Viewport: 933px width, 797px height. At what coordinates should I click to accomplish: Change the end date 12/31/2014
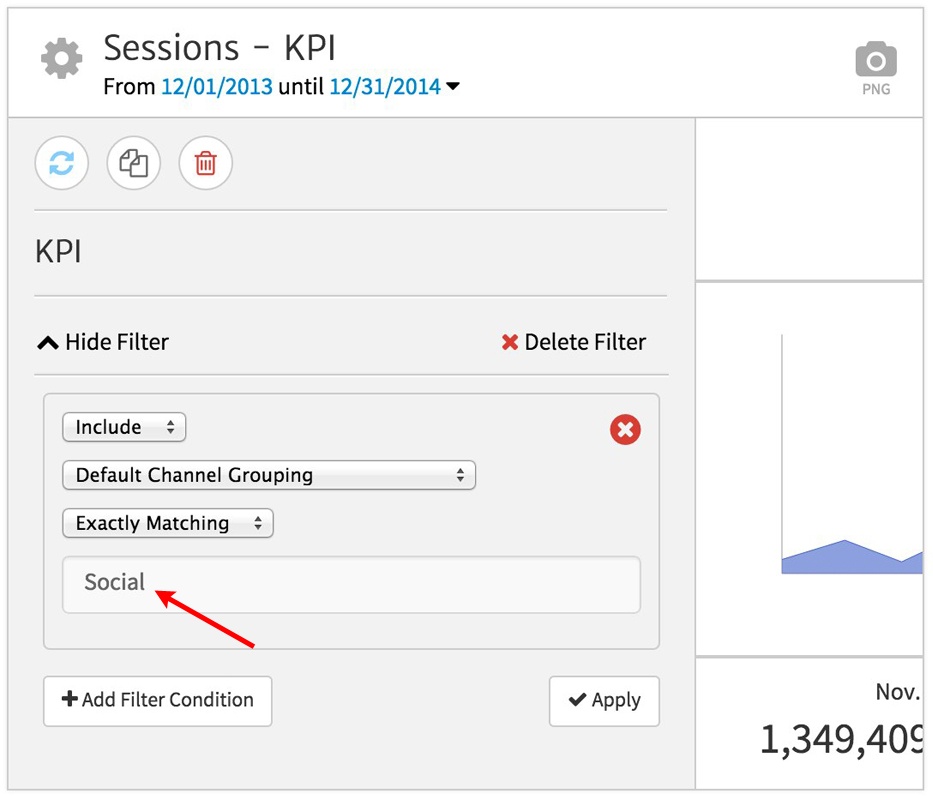point(385,87)
